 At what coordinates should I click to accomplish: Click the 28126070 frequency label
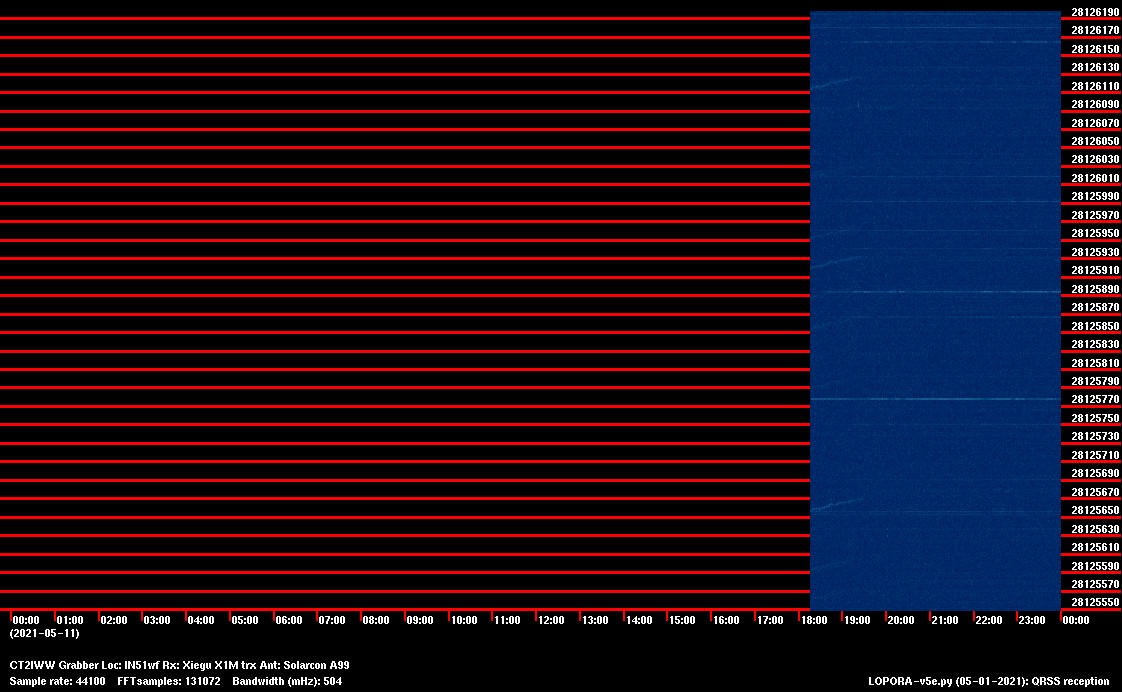tap(1095, 123)
